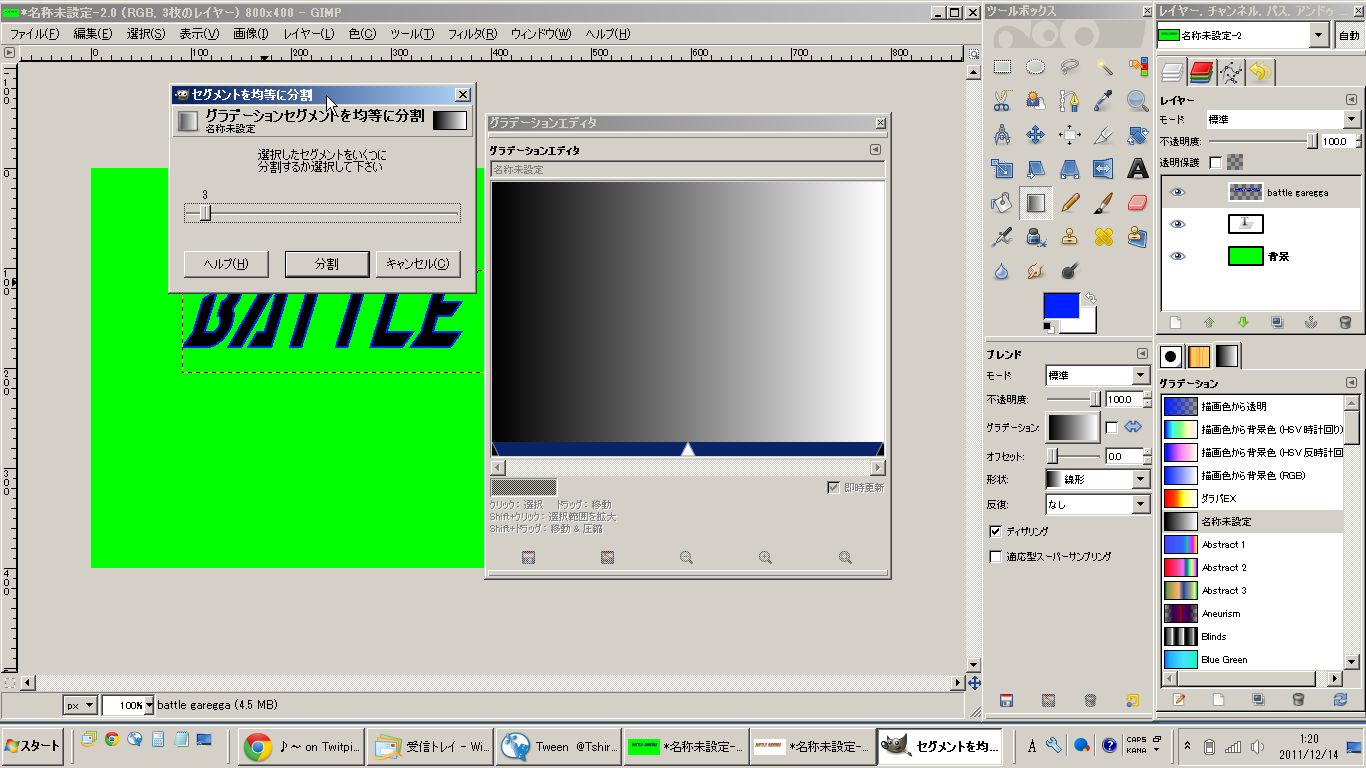Click the 分割 split button
Image resolution: width=1366 pixels, height=768 pixels.
[327, 264]
